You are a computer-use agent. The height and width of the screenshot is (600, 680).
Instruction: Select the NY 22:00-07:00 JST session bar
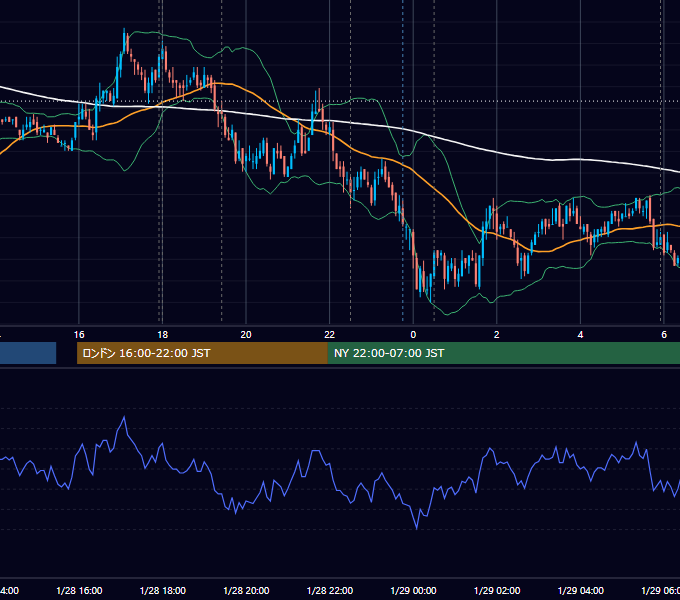(x=503, y=353)
